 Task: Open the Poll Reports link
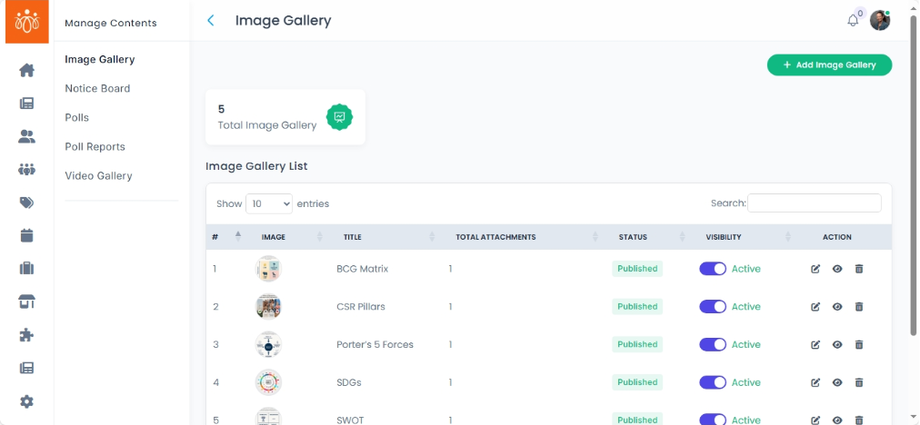click(x=95, y=147)
